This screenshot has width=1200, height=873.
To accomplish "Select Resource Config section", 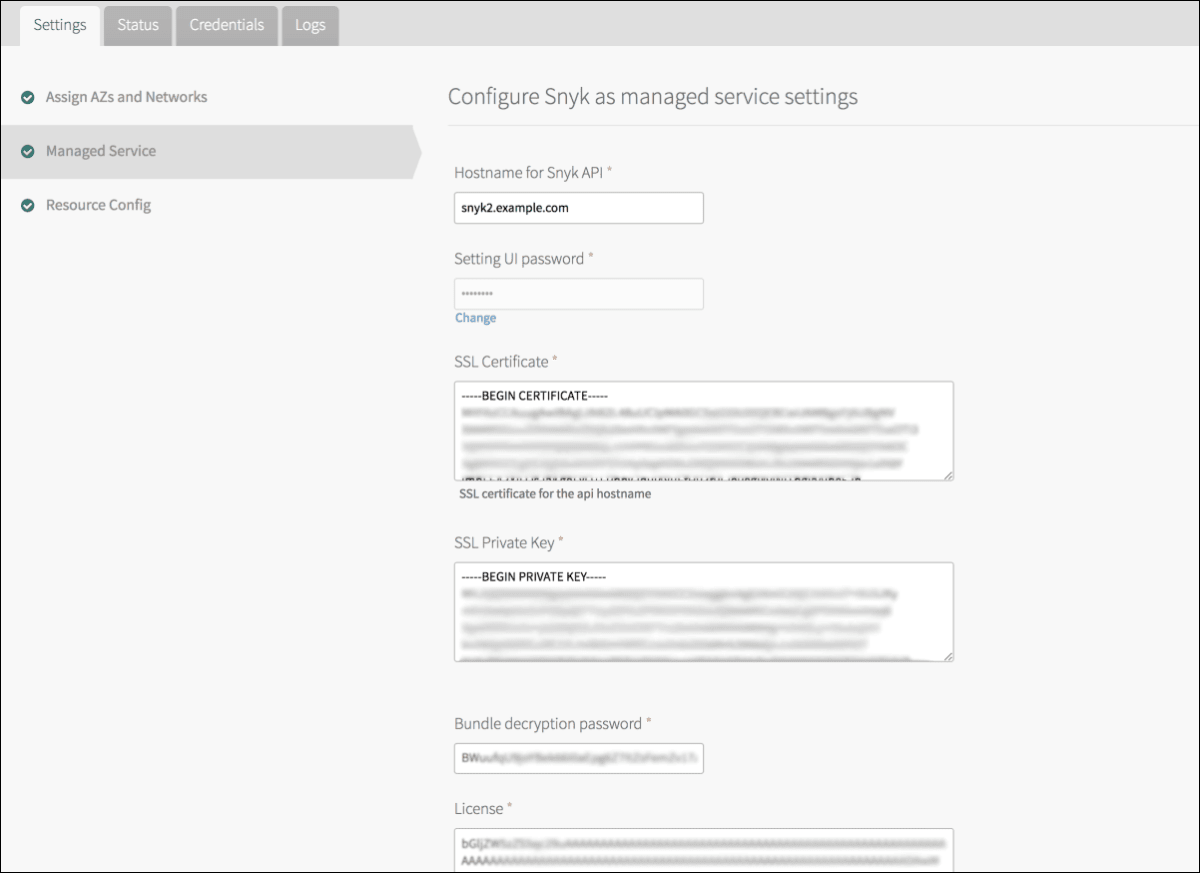I will (x=98, y=205).
